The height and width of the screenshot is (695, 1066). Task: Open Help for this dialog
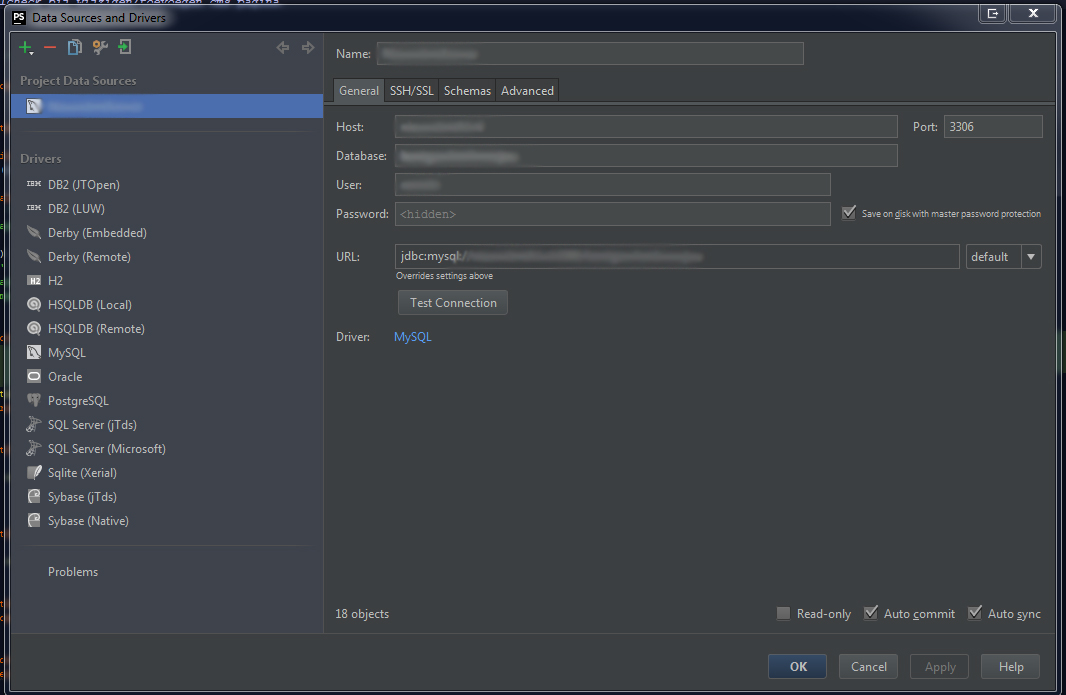(1011, 666)
